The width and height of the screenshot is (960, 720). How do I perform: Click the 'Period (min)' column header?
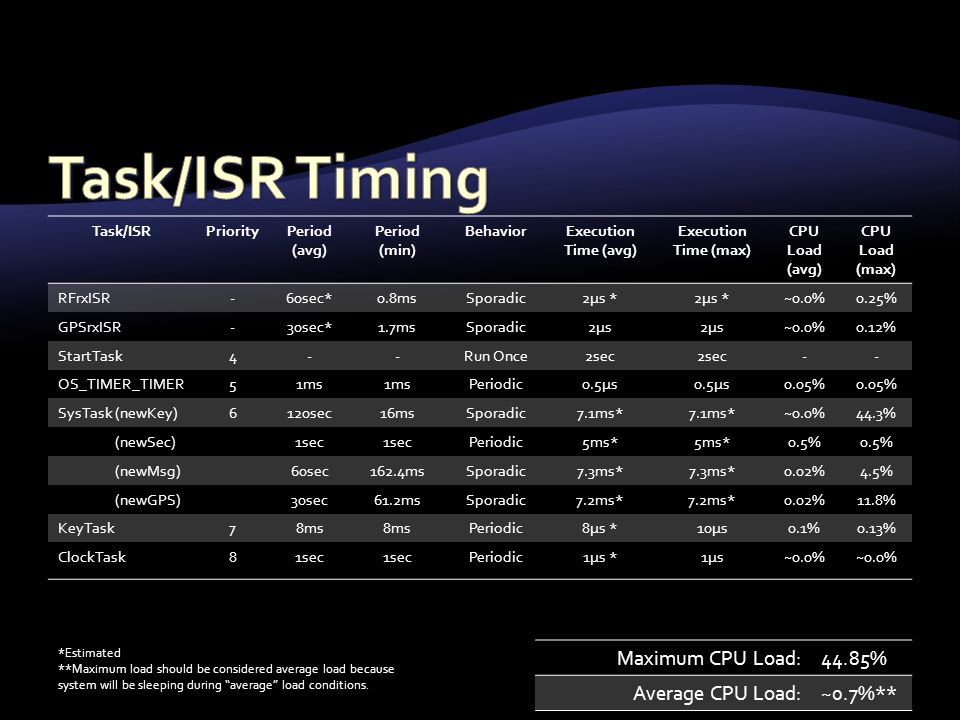[x=397, y=241]
